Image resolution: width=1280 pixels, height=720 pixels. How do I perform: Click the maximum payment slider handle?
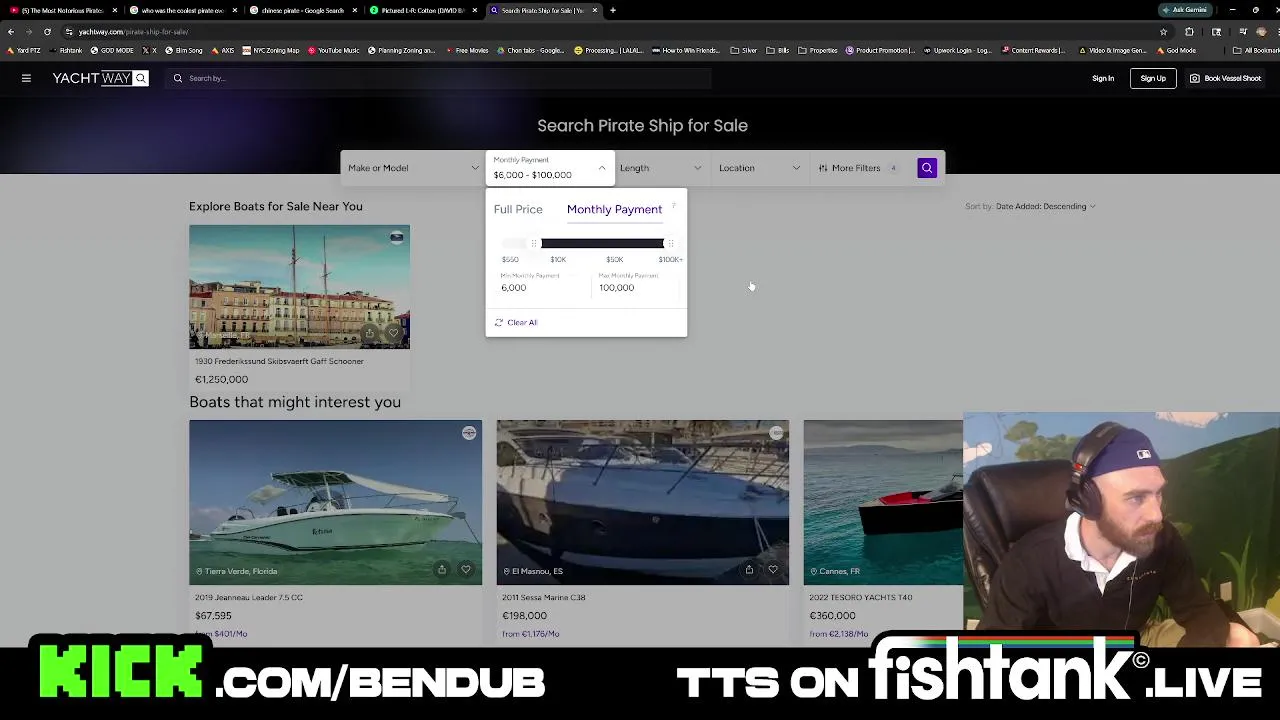[x=670, y=243]
